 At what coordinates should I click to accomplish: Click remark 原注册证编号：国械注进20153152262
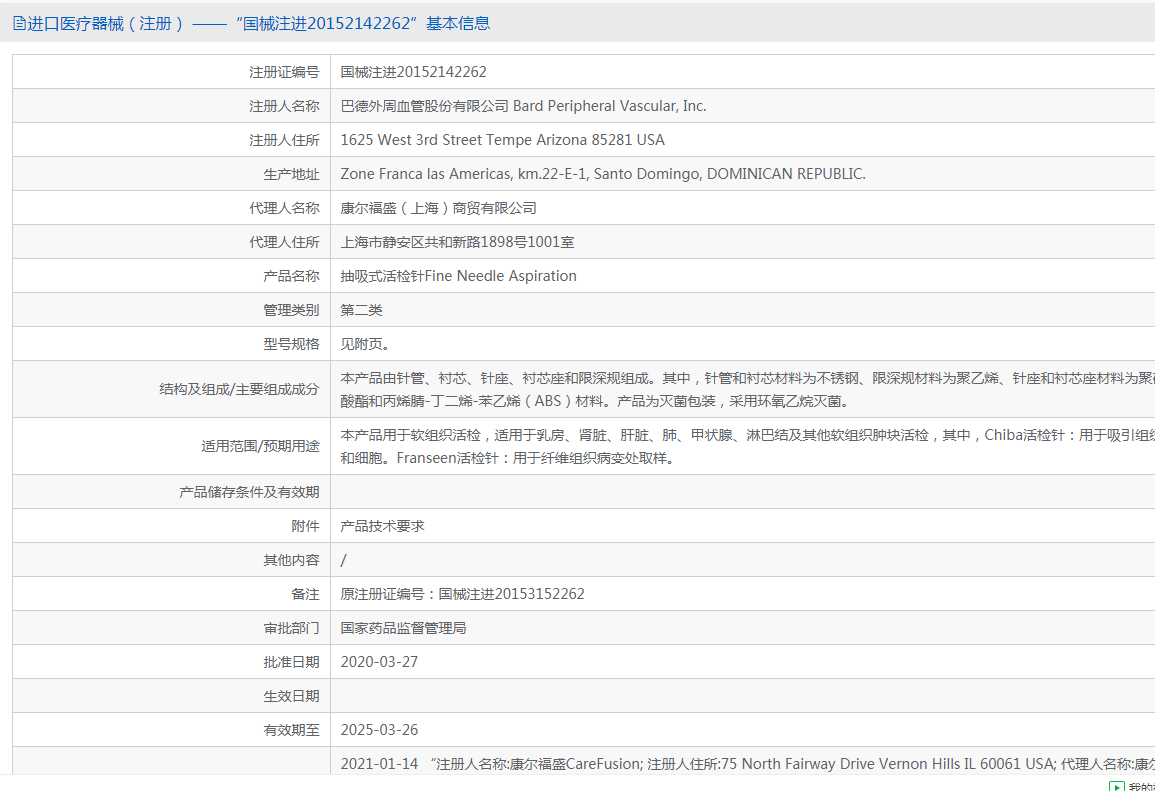[463, 594]
